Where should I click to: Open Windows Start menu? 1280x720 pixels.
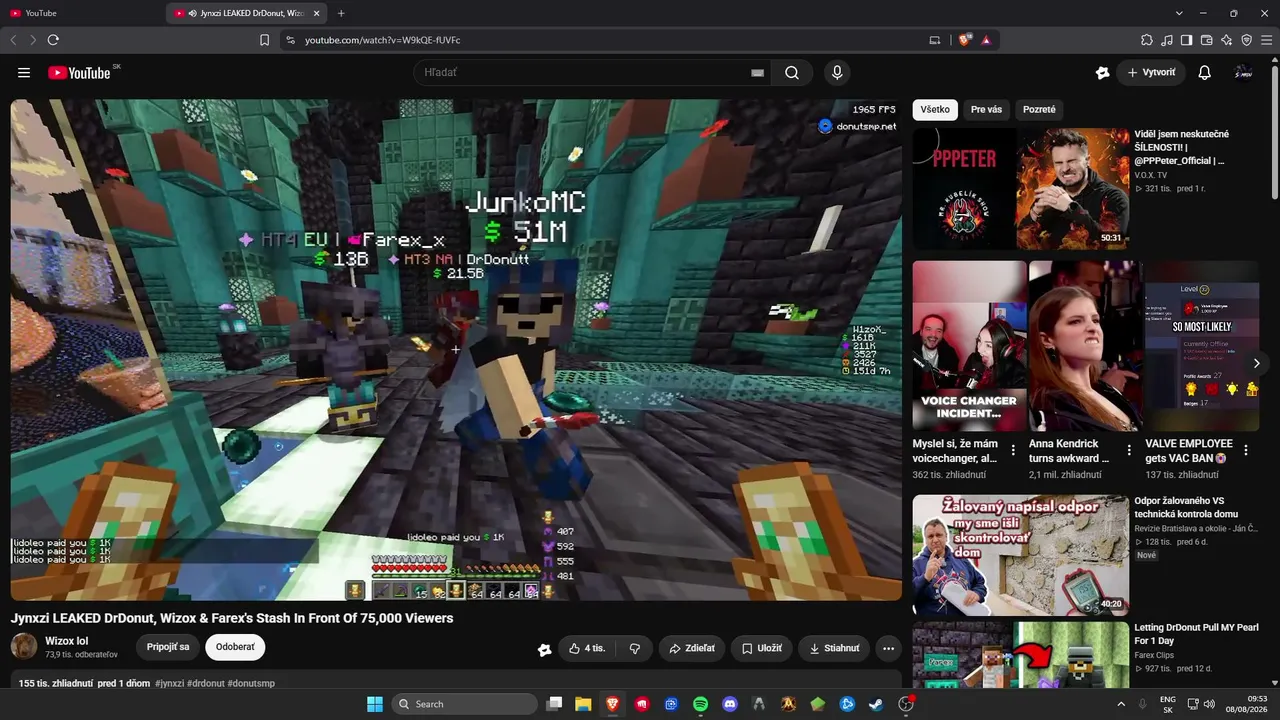(375, 704)
